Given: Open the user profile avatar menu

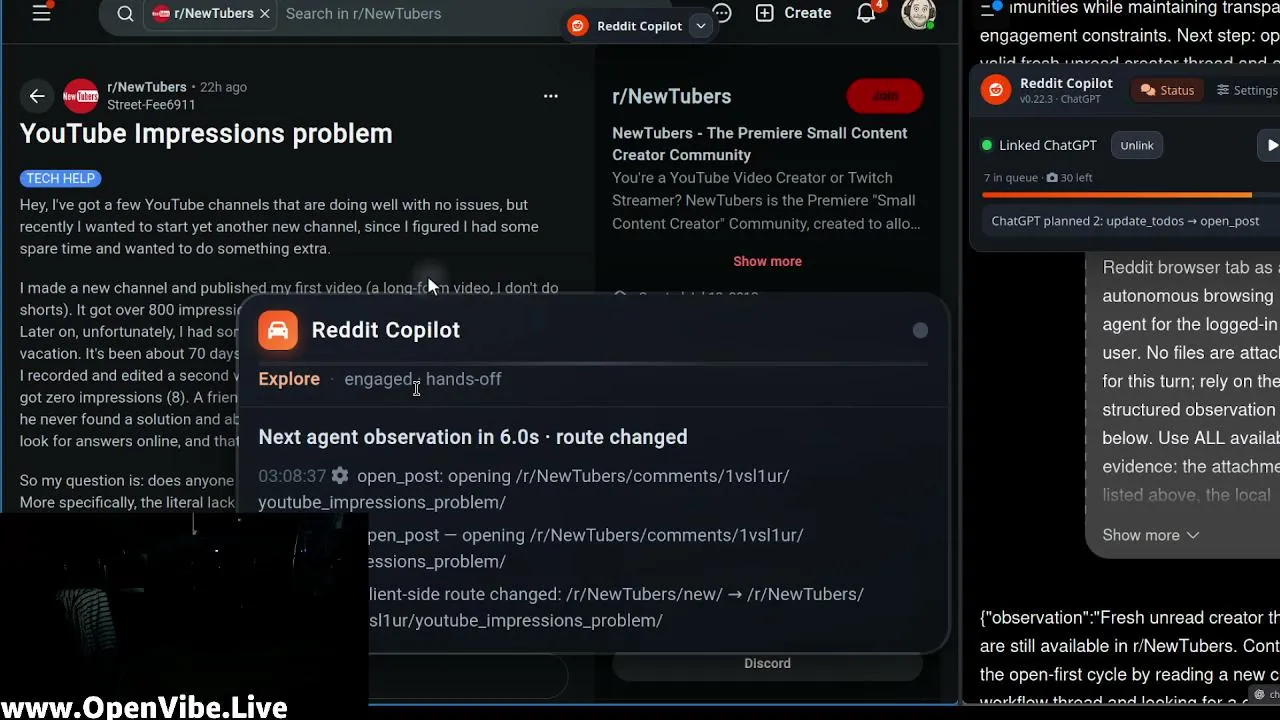Looking at the screenshot, I should [918, 13].
